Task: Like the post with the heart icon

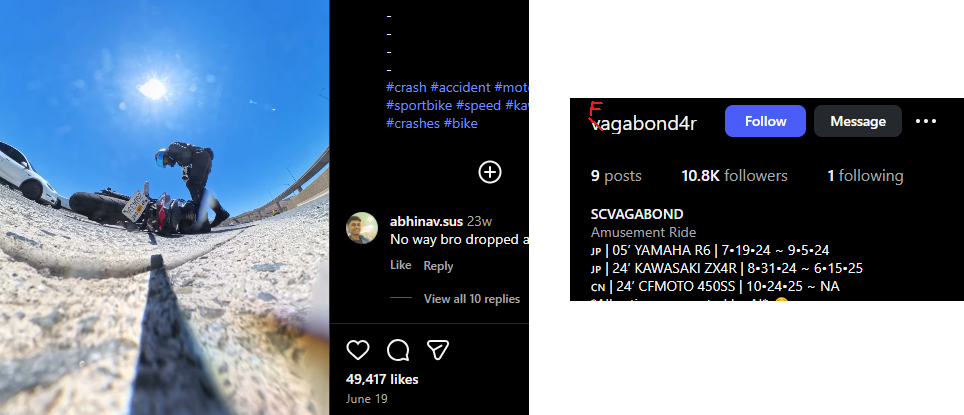Action: pyautogui.click(x=358, y=350)
